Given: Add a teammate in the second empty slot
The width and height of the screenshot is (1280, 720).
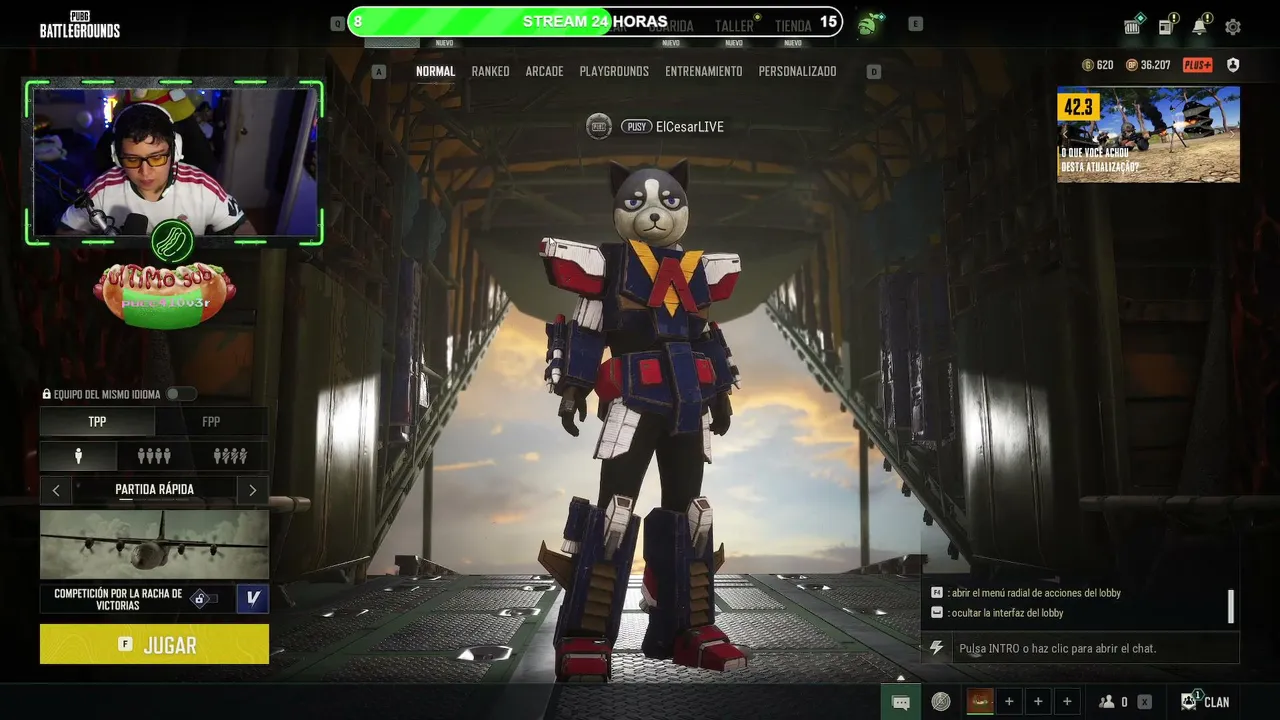Looking at the screenshot, I should (1038, 702).
